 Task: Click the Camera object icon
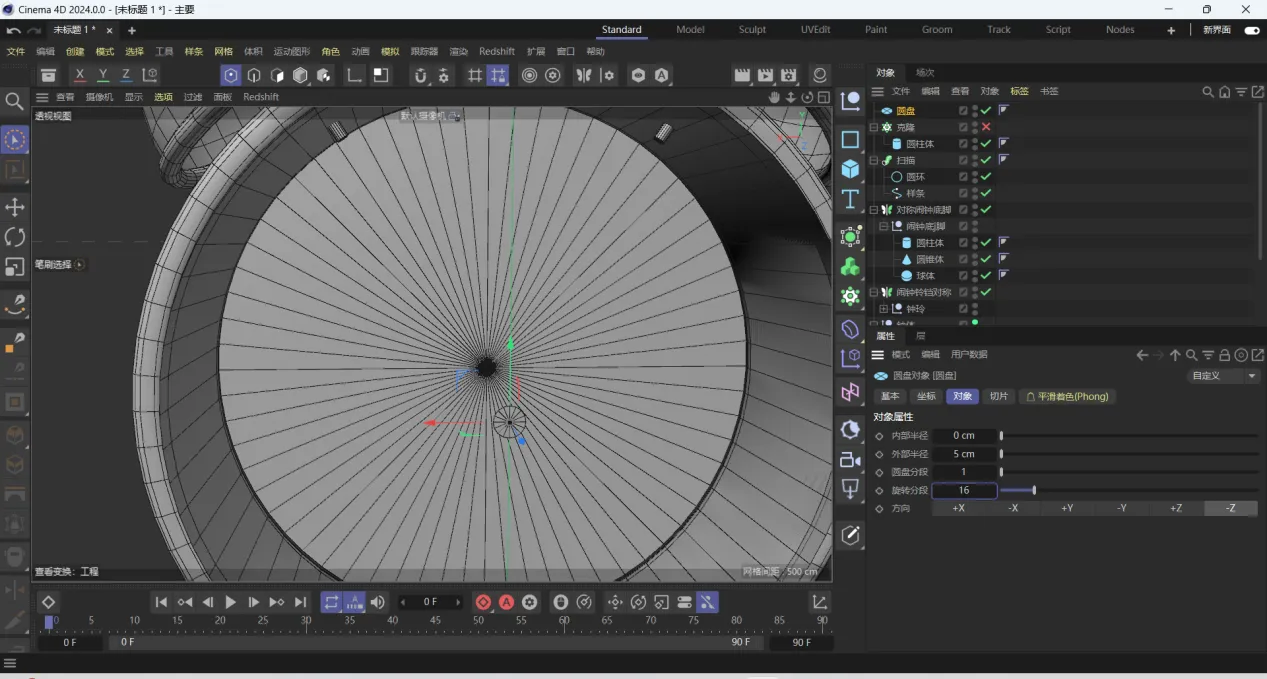[850, 459]
